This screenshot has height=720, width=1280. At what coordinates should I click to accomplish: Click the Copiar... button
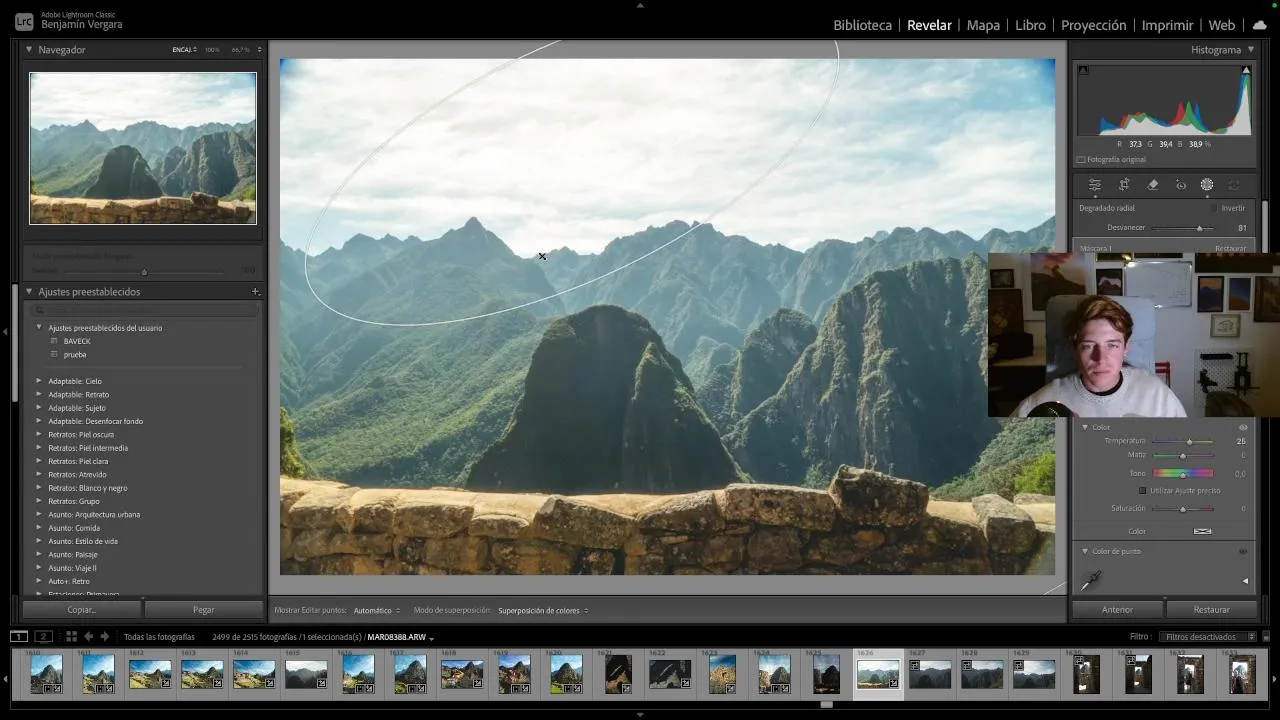coord(82,609)
